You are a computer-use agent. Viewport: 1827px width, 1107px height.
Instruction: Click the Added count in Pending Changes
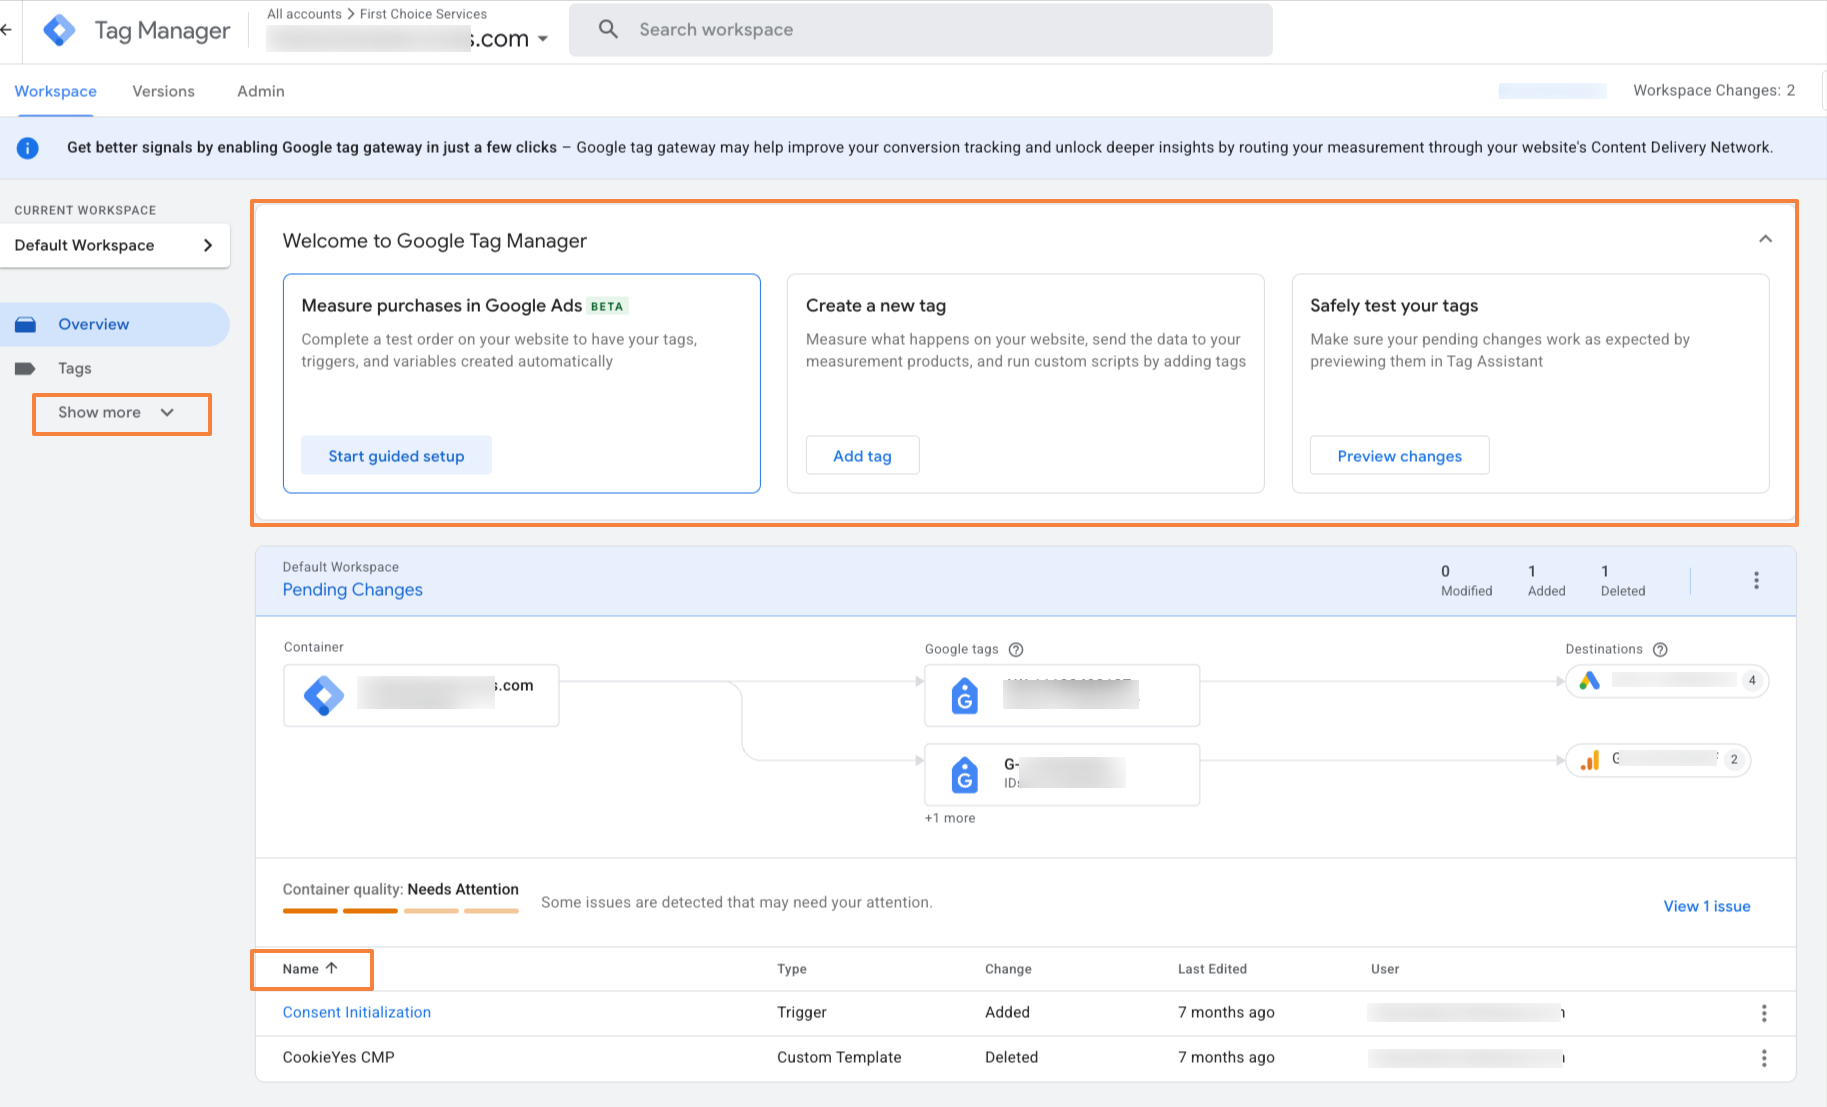click(1546, 580)
